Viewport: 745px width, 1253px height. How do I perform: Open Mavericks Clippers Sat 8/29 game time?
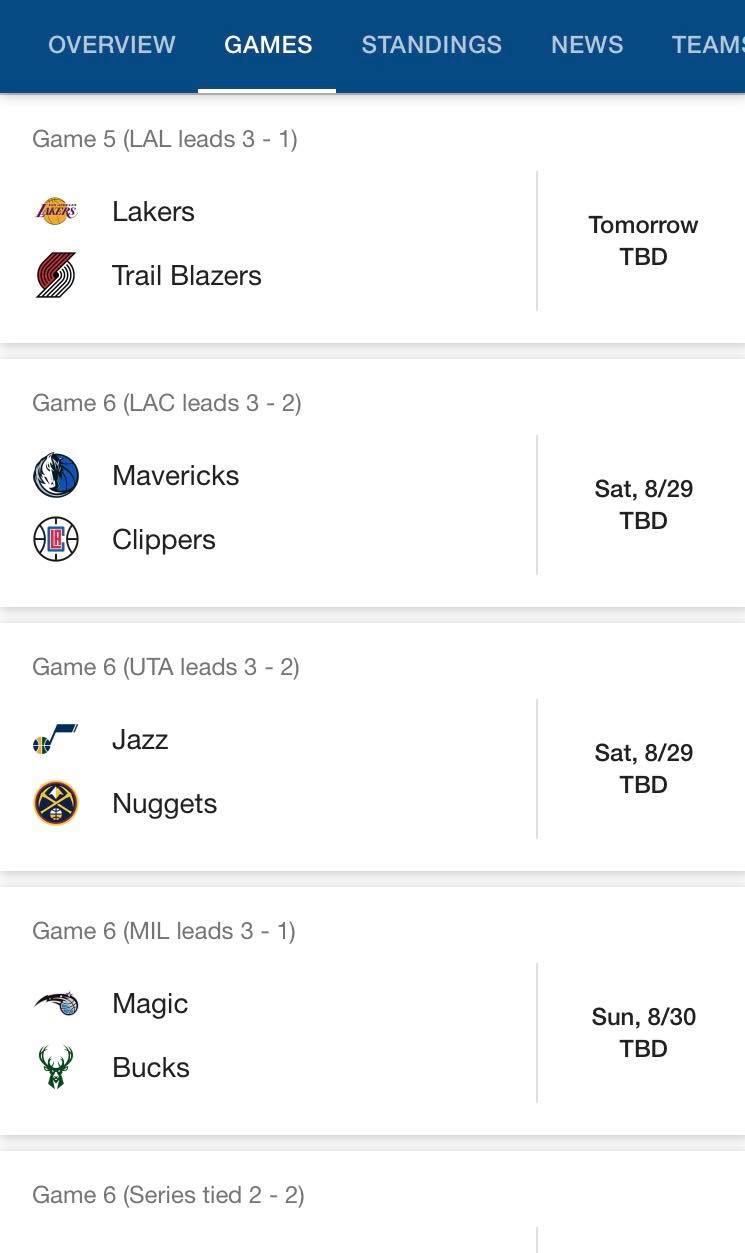[643, 504]
